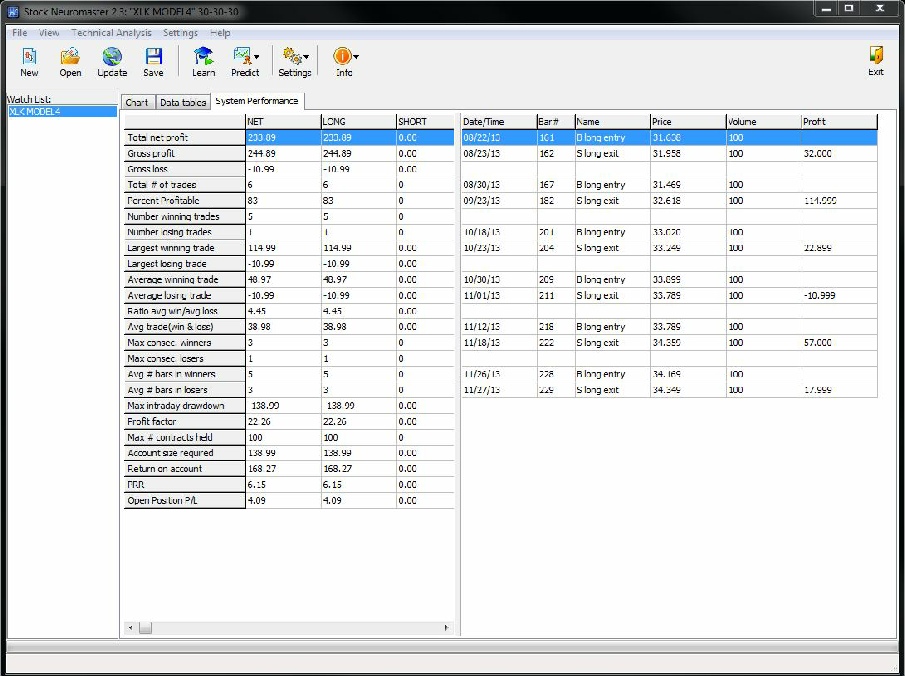Screen dimensions: 905x676
Task: Open the File menu
Action: coord(20,33)
